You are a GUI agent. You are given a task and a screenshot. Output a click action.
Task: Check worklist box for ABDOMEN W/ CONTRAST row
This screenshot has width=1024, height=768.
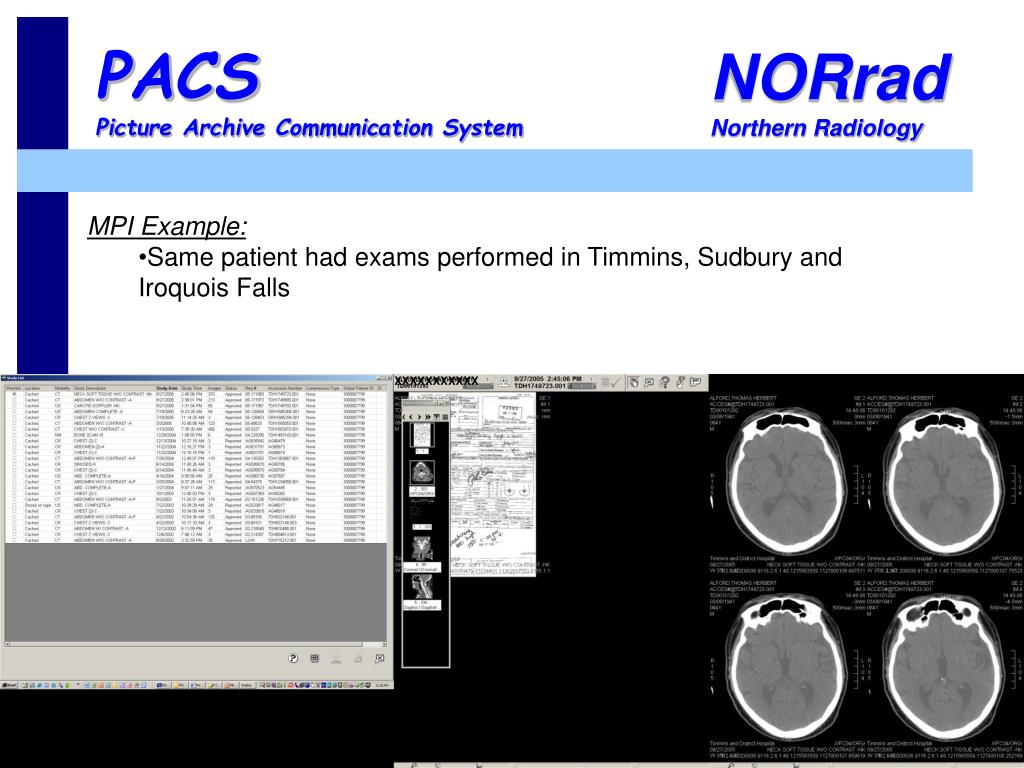click(14, 528)
